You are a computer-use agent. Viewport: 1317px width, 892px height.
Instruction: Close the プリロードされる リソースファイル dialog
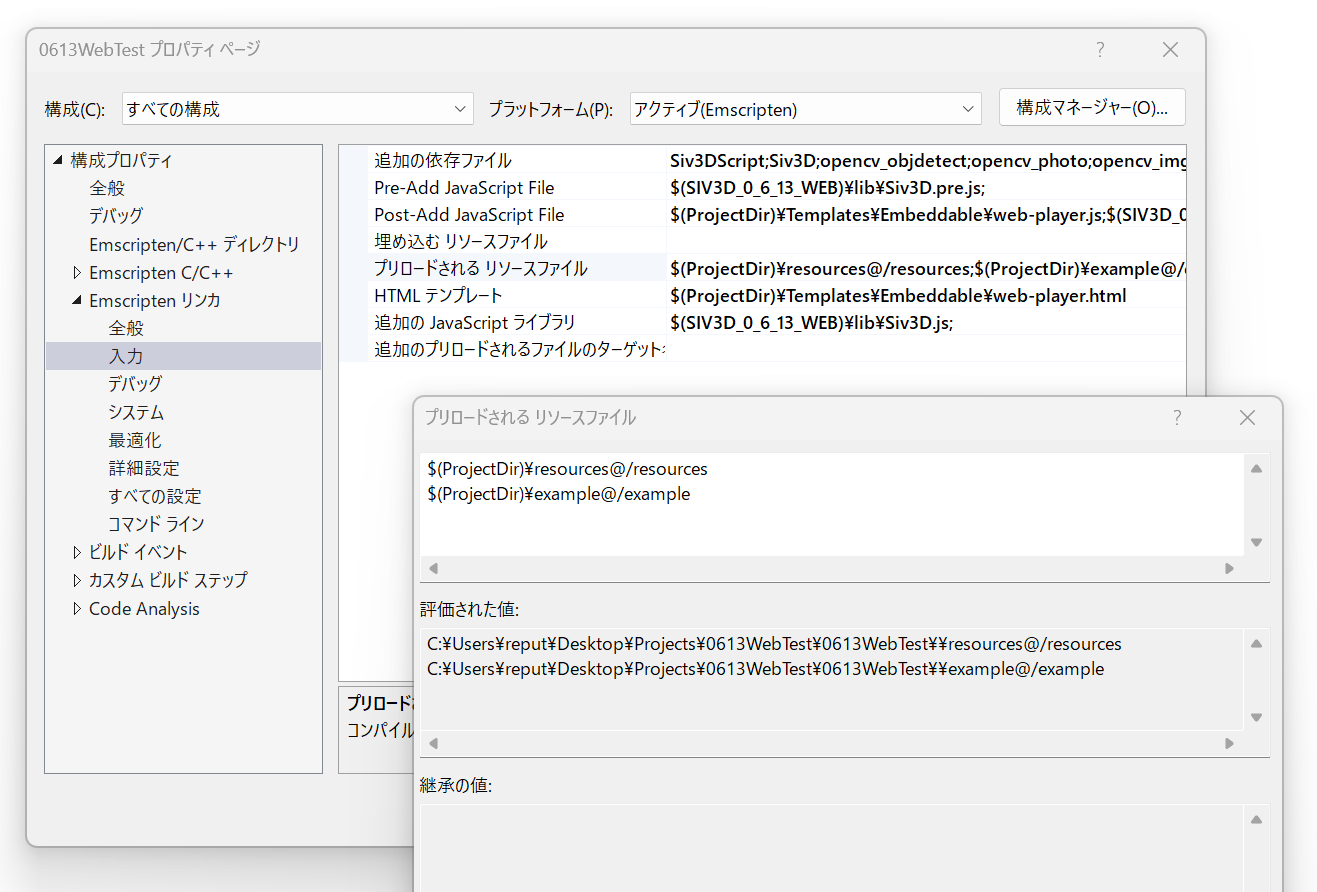[1247, 418]
